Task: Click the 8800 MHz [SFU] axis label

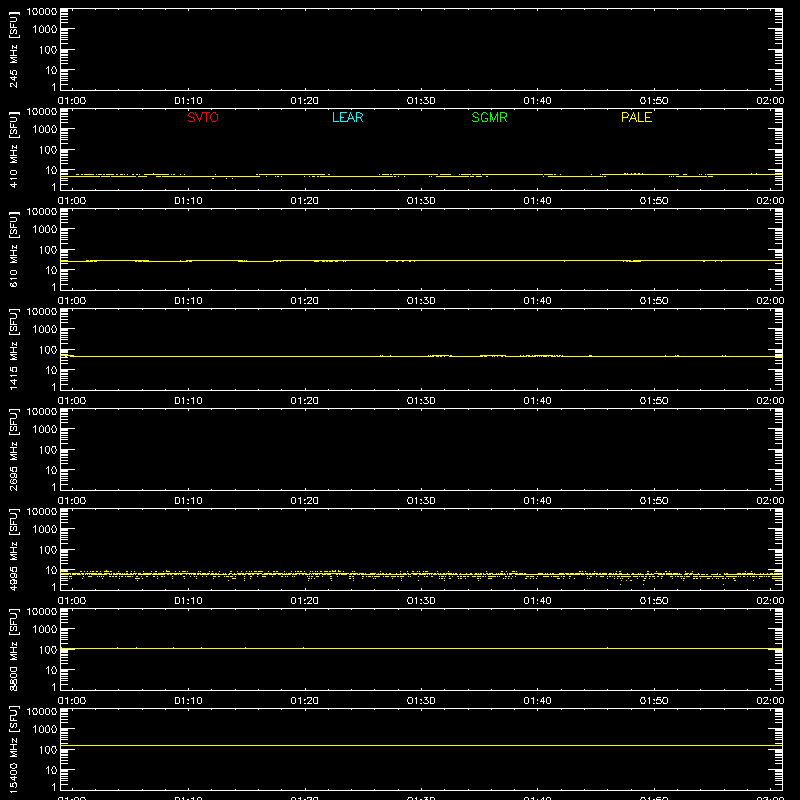Action: coord(13,649)
